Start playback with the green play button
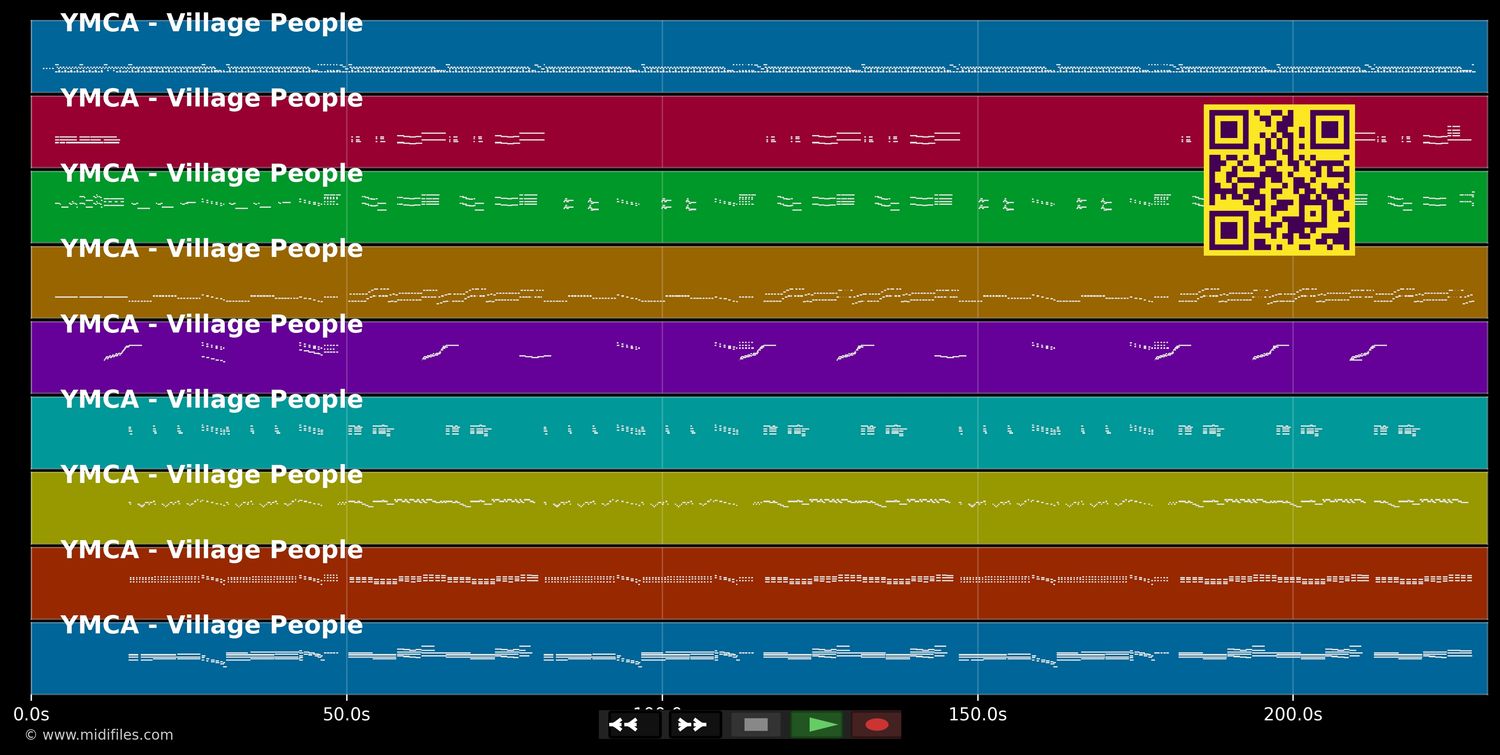Screen dimensions: 1500x755 point(816,725)
